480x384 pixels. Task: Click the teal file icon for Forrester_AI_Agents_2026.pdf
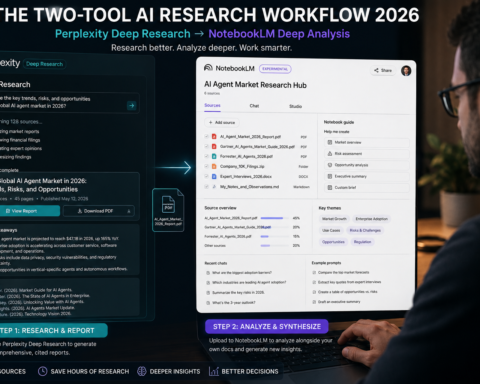pyautogui.click(x=214, y=156)
